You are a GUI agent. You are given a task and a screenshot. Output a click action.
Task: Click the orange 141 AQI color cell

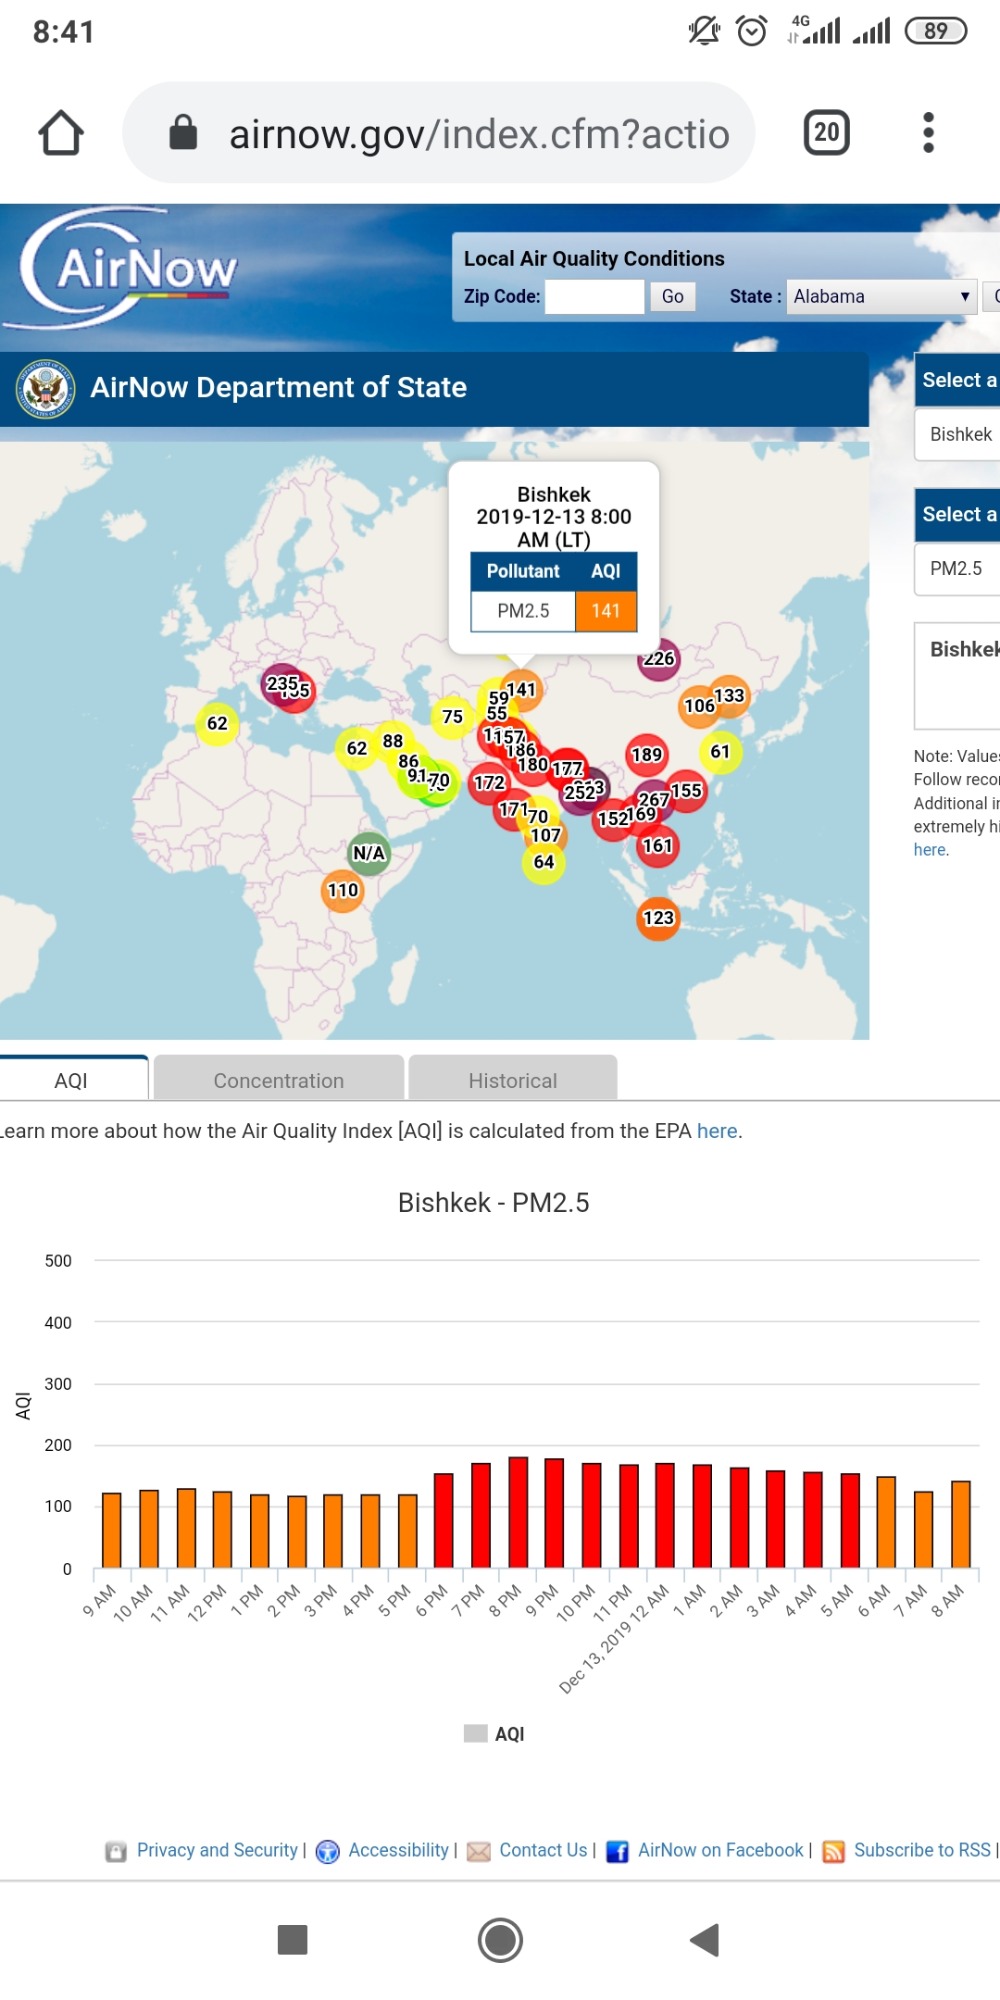click(606, 611)
